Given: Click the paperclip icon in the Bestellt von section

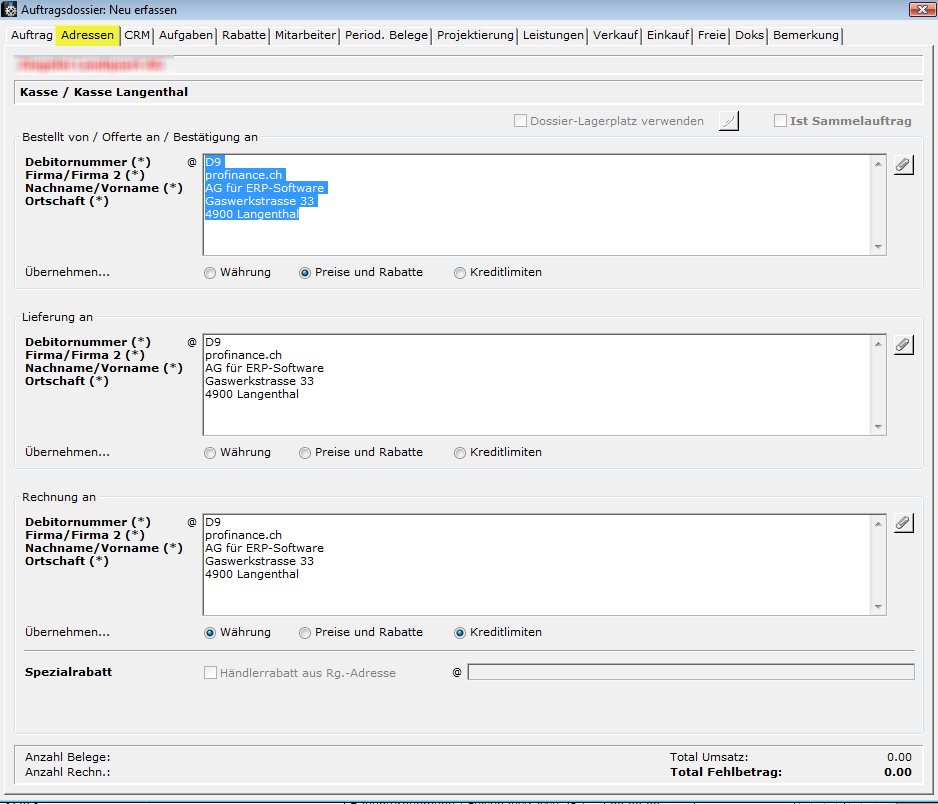Looking at the screenshot, I should coord(903,165).
